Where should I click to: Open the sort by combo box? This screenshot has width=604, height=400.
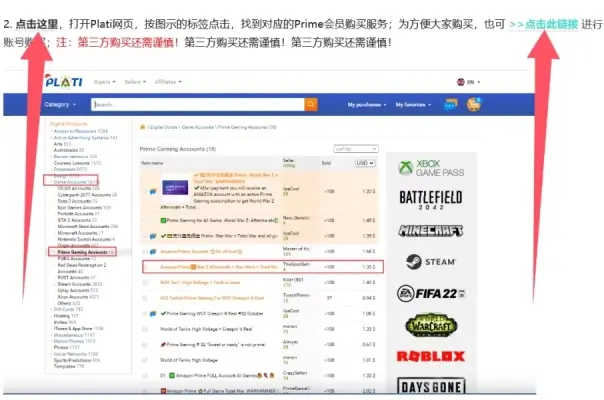[x=356, y=149]
